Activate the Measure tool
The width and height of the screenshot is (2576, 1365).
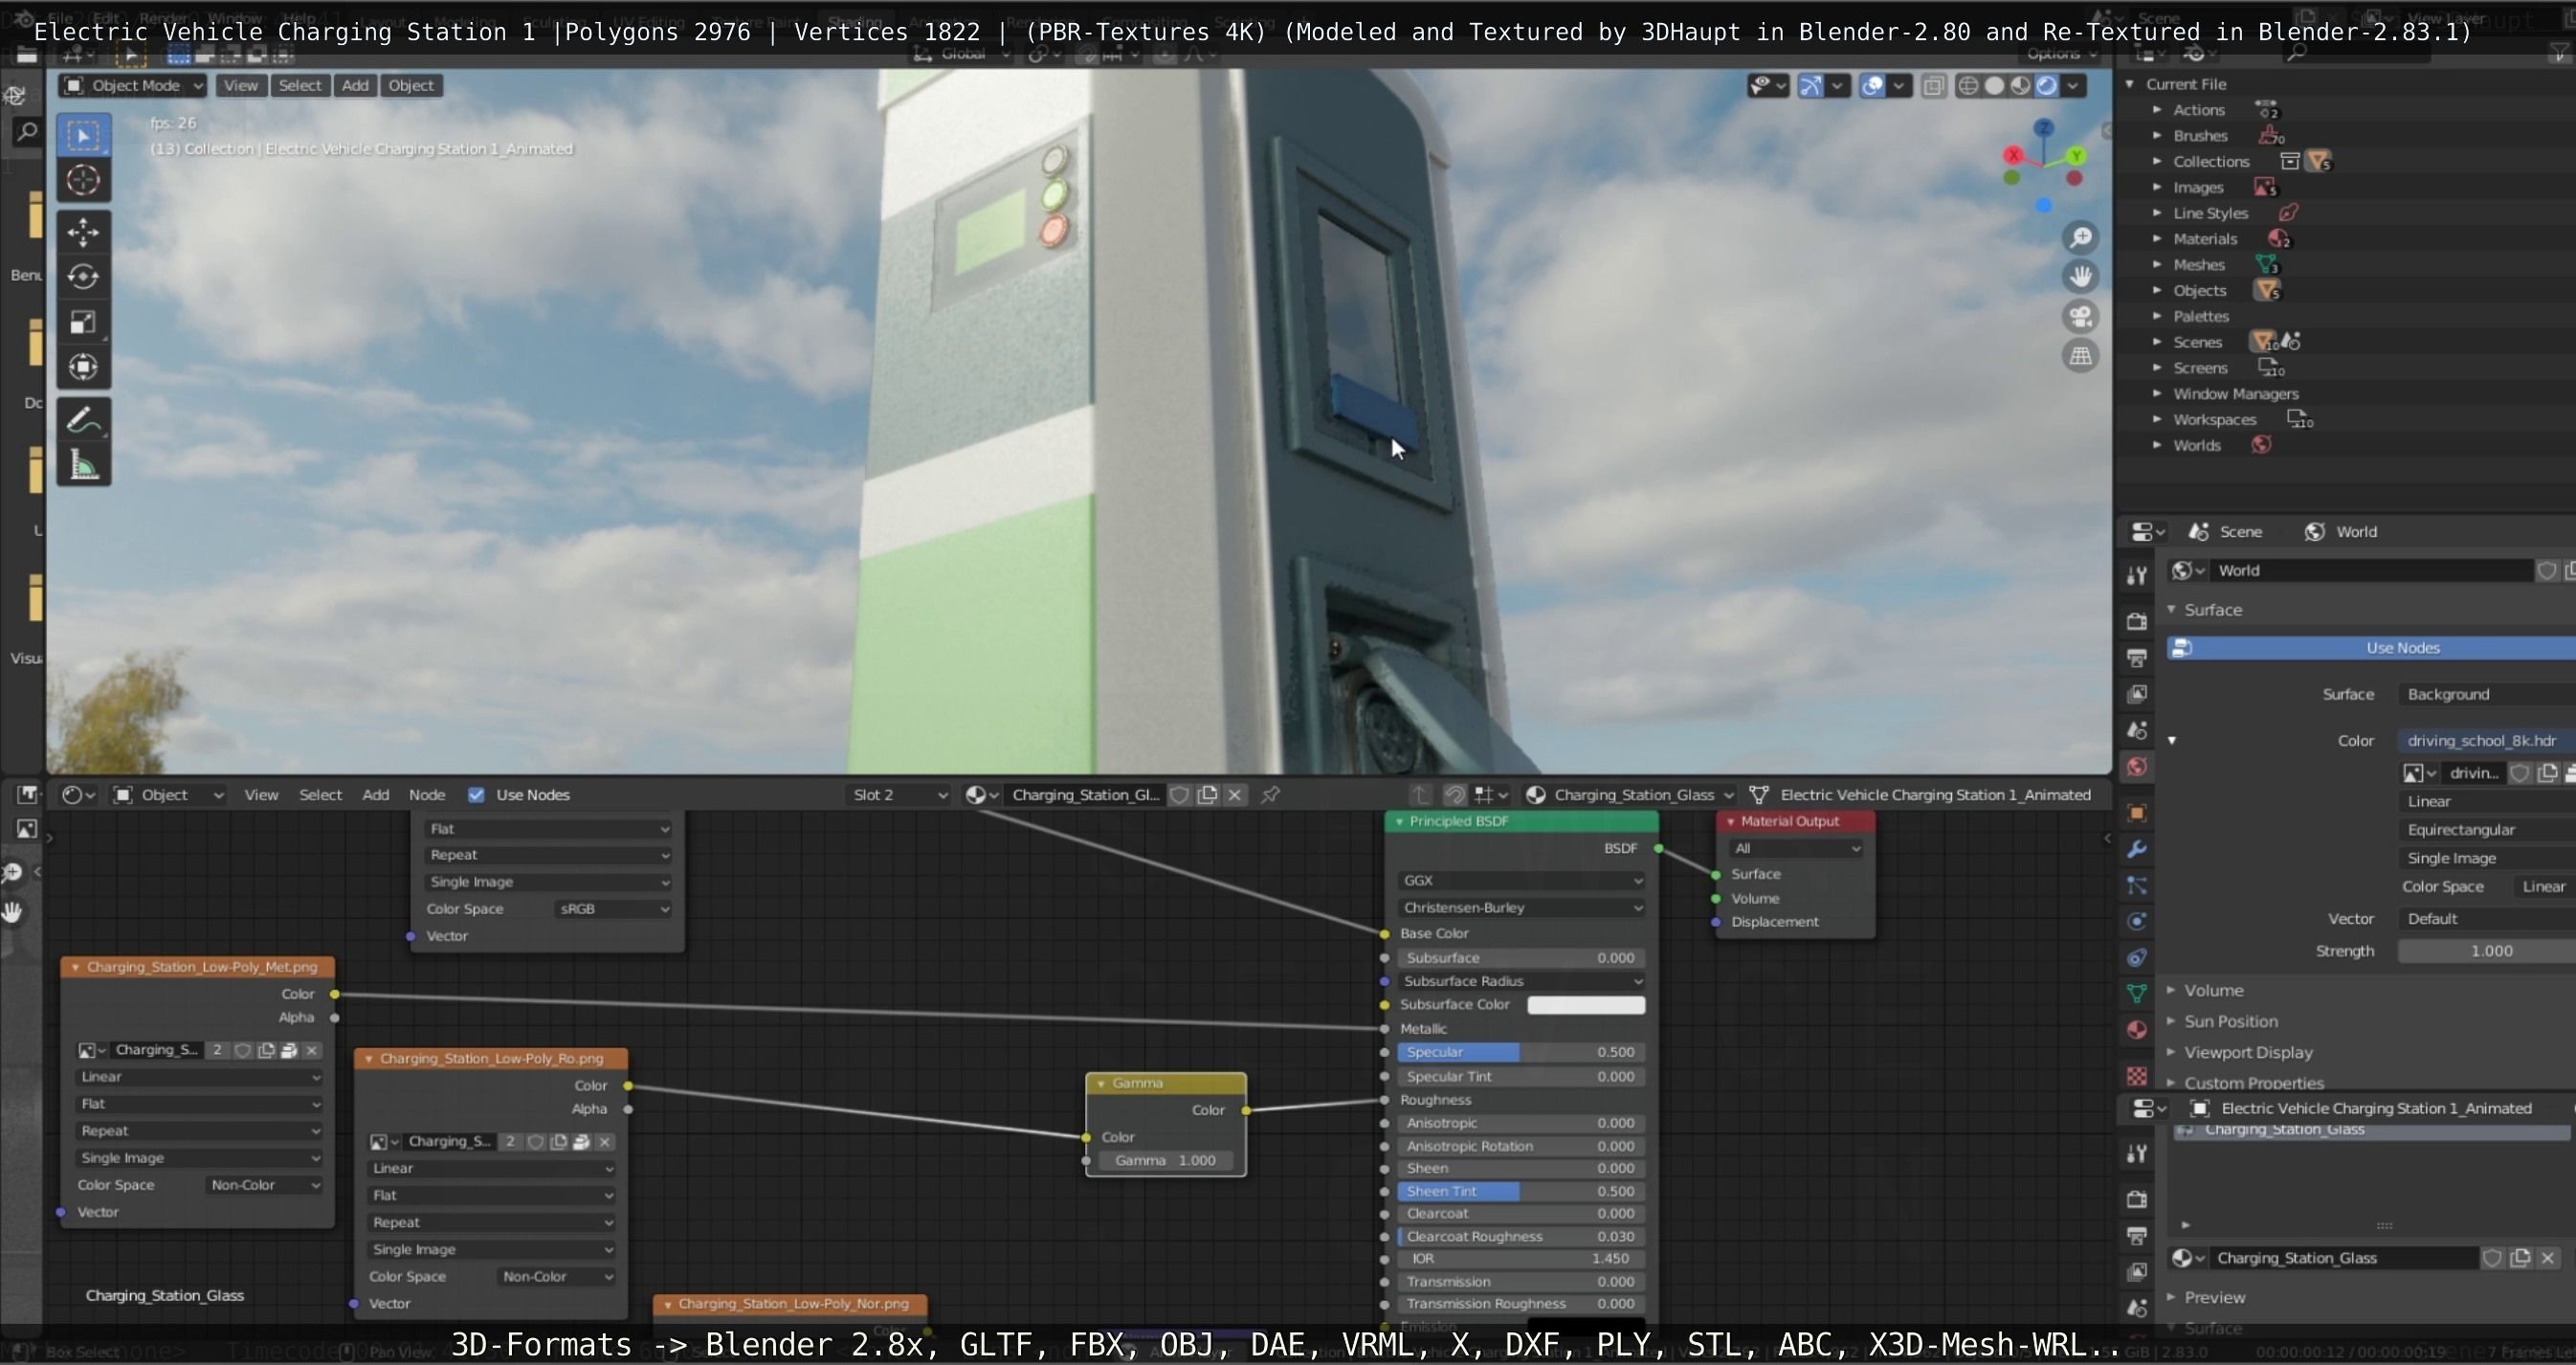coord(83,465)
